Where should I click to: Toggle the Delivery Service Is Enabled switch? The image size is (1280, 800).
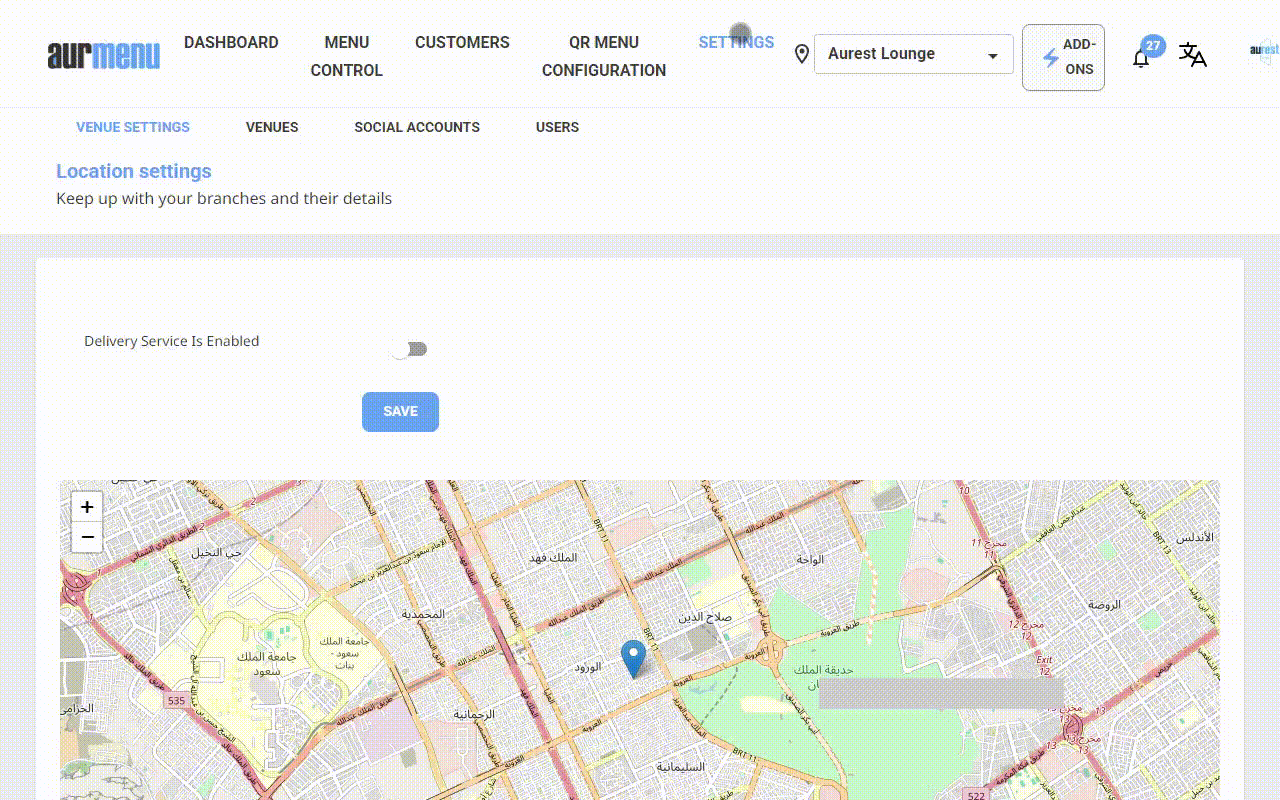tap(409, 349)
